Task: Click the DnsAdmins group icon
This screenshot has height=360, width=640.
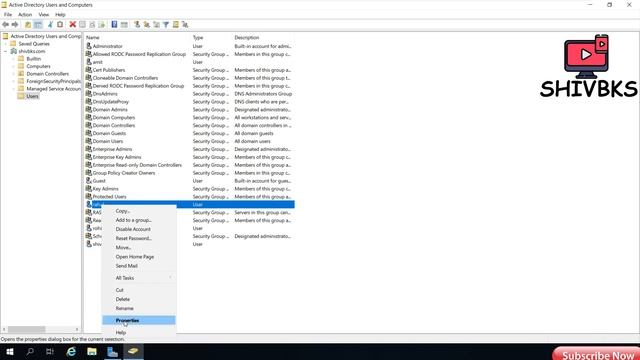Action: [89, 93]
